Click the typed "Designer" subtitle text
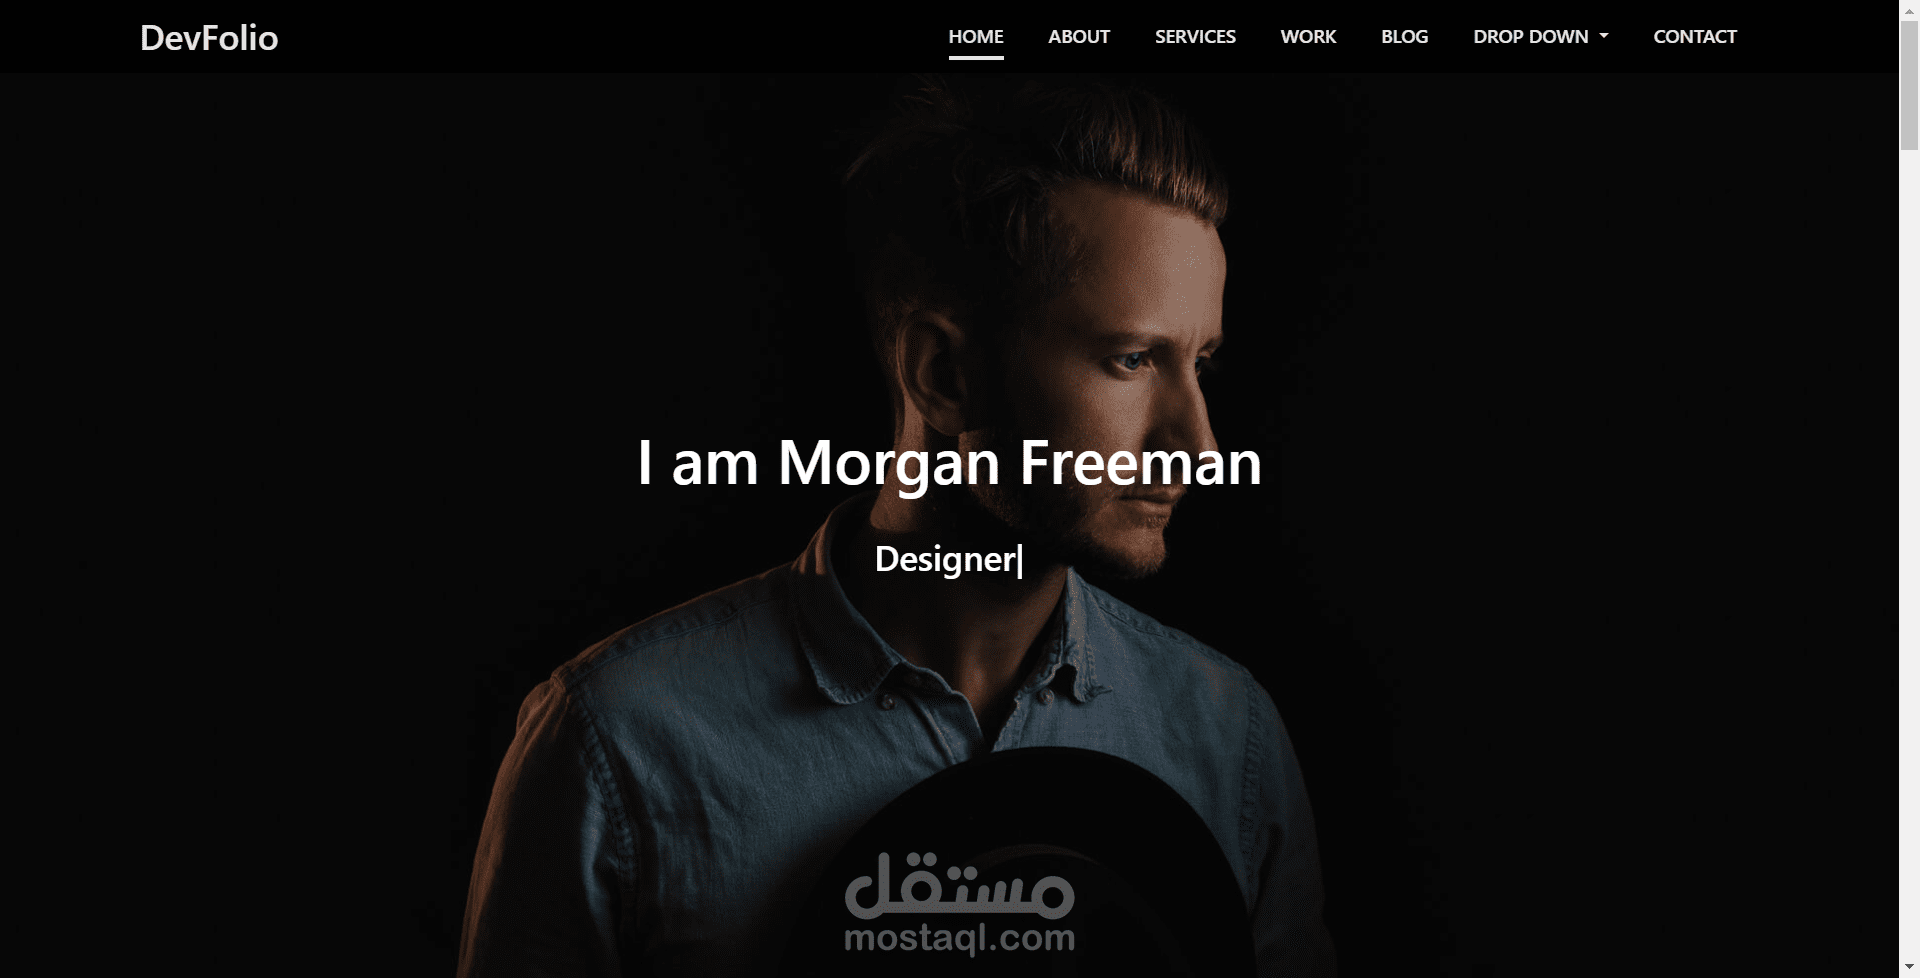This screenshot has height=978, width=1920. click(945, 559)
